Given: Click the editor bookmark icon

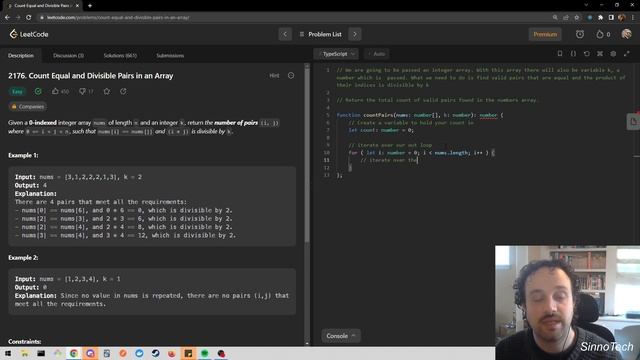Looking at the screenshot, I should point(560,54).
